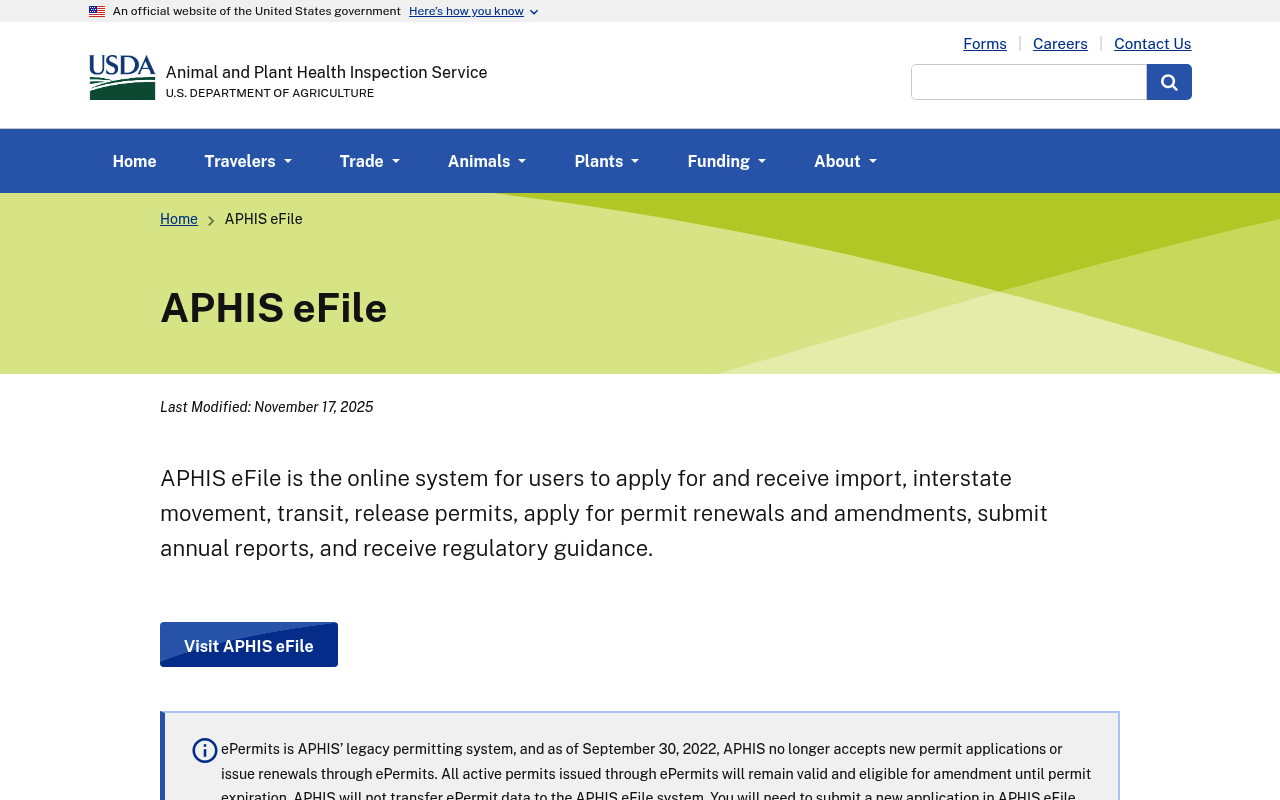Viewport: 1280px width, 800px height.
Task: Click Animal and Plant Health Inspection Service title
Action: pyautogui.click(x=327, y=72)
